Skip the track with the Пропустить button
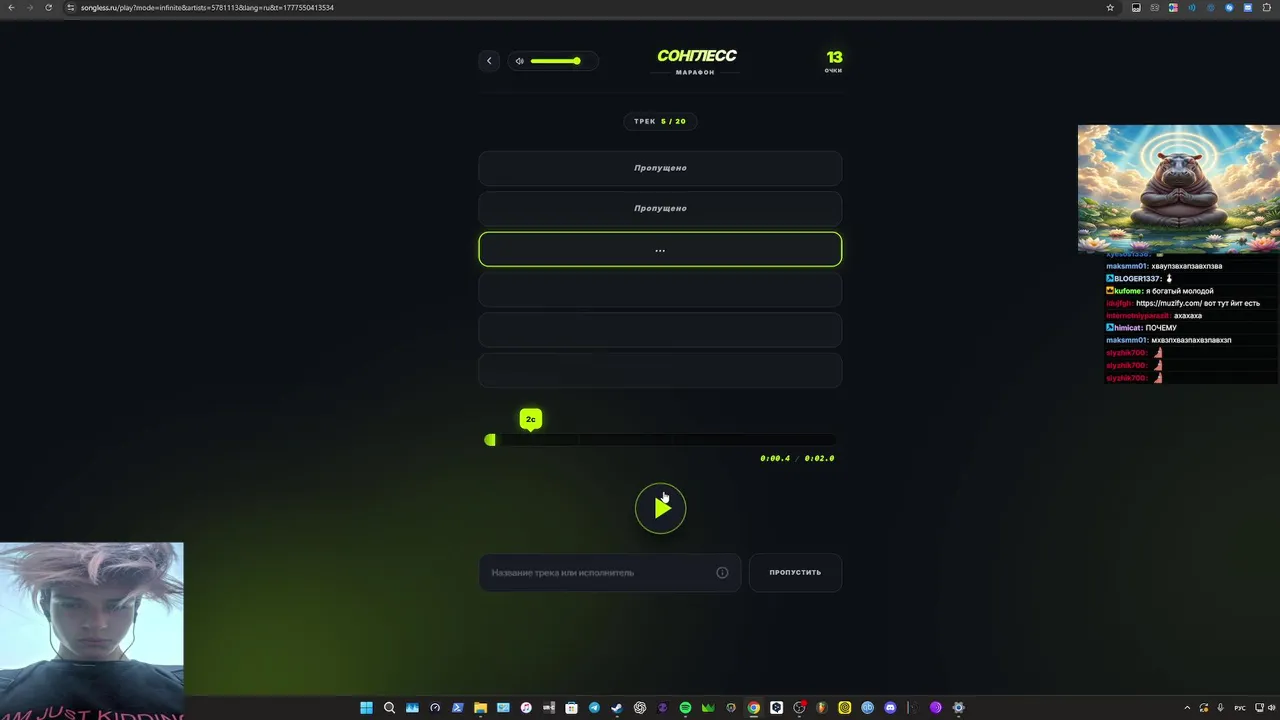 795,573
